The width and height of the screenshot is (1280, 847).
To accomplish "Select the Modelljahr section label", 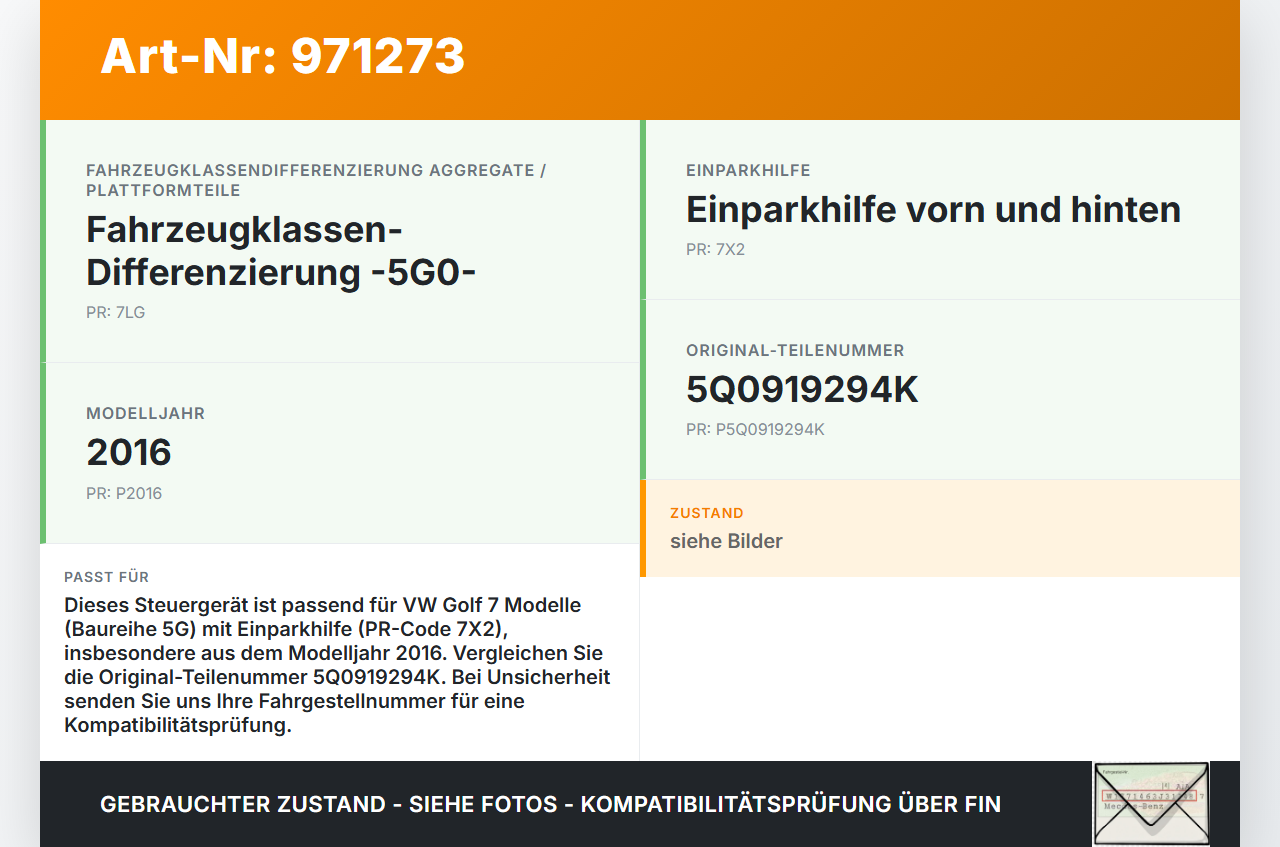I will 145,412.
